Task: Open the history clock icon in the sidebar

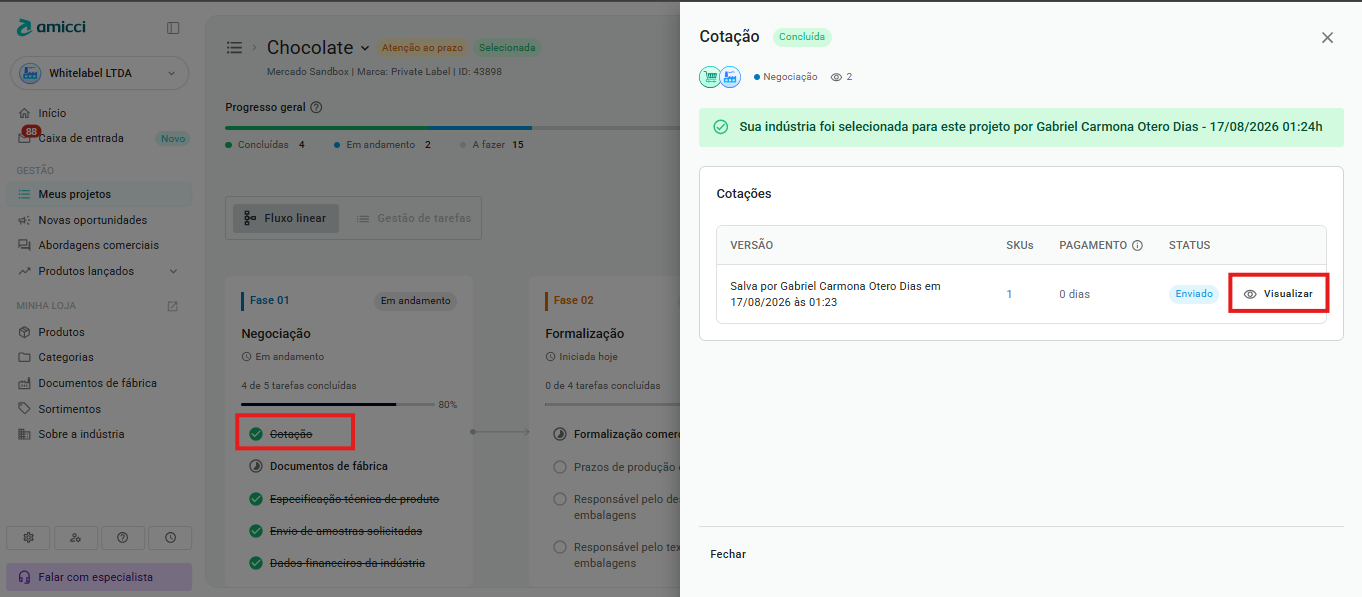Action: pos(170,538)
